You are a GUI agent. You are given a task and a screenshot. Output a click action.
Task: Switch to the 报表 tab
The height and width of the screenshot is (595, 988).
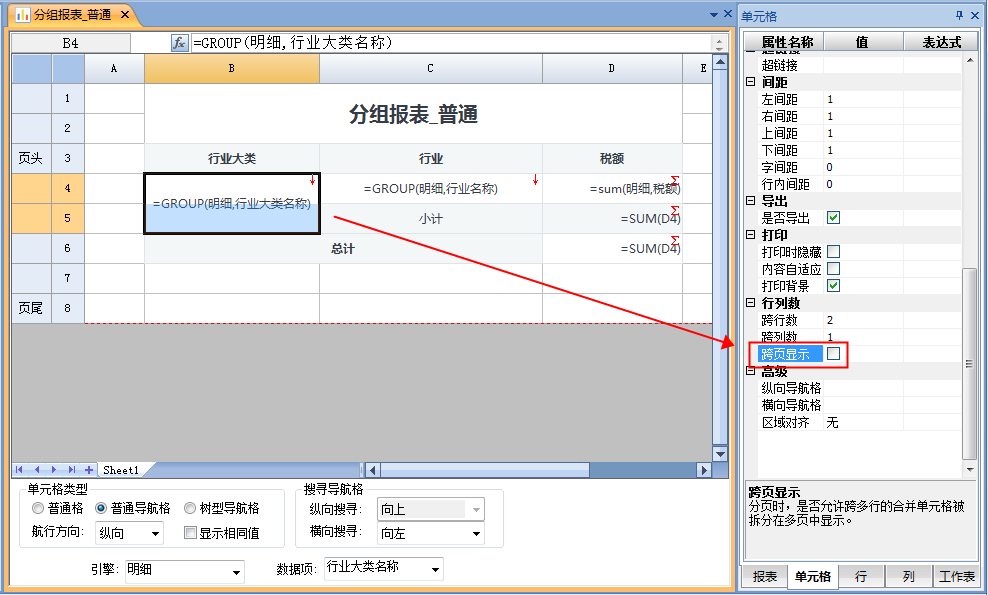coord(765,577)
